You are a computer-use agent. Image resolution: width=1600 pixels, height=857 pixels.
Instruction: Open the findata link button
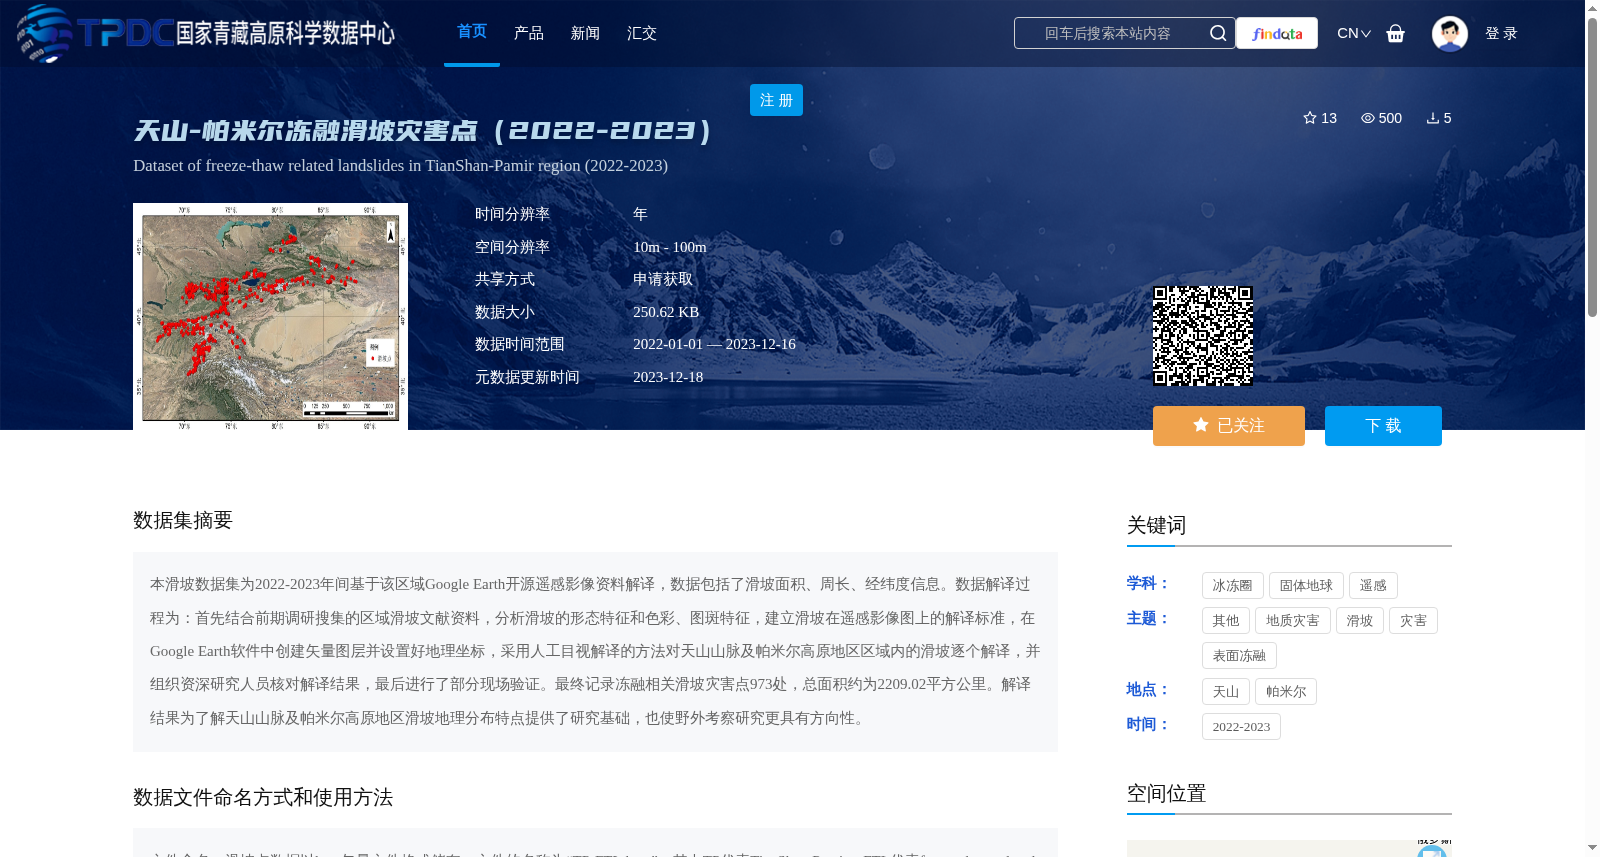tap(1277, 33)
